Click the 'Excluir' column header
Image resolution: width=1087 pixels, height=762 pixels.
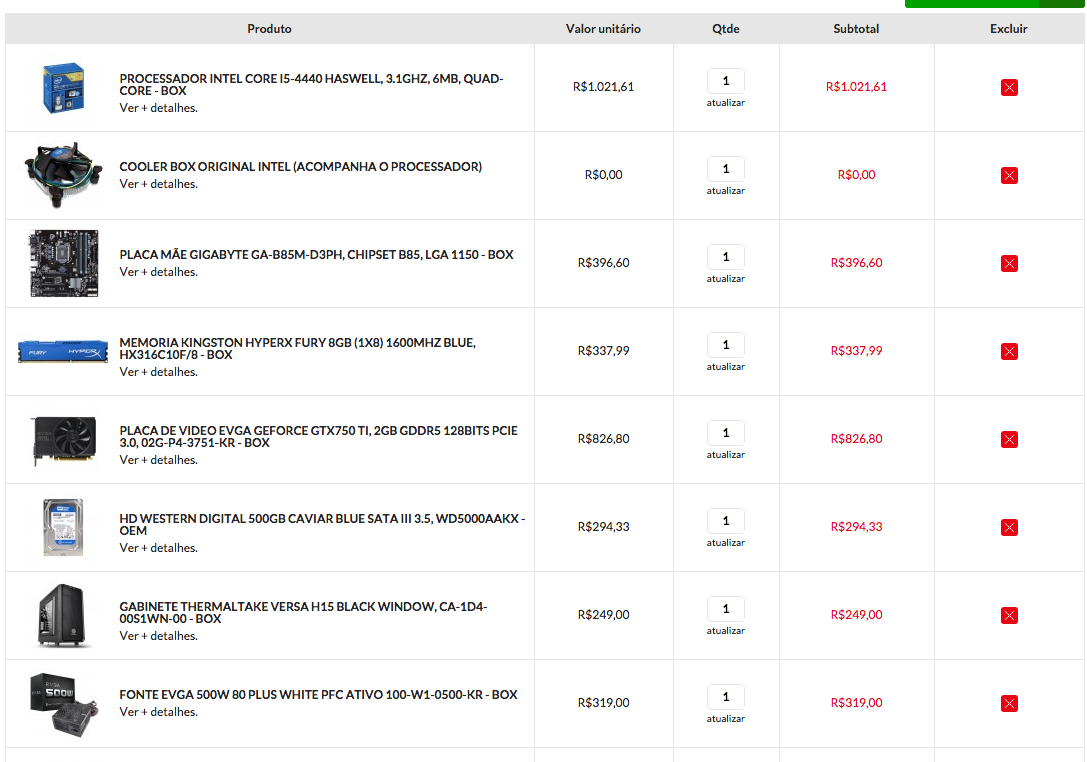[x=1009, y=29]
